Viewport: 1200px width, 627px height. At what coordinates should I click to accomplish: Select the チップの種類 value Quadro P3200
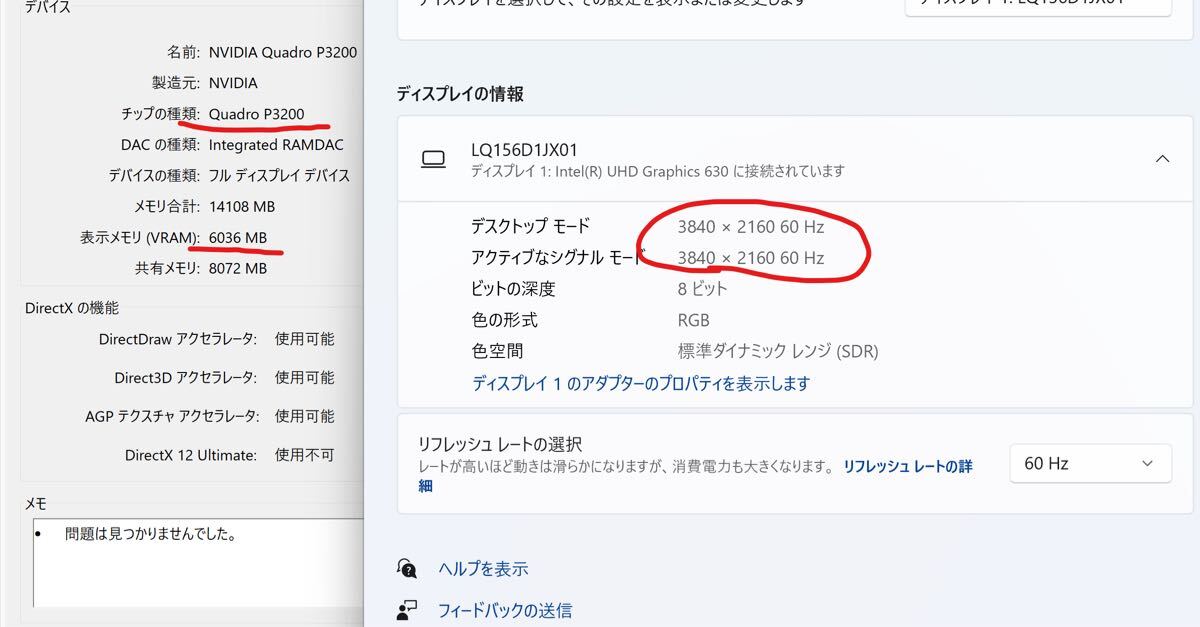point(256,114)
